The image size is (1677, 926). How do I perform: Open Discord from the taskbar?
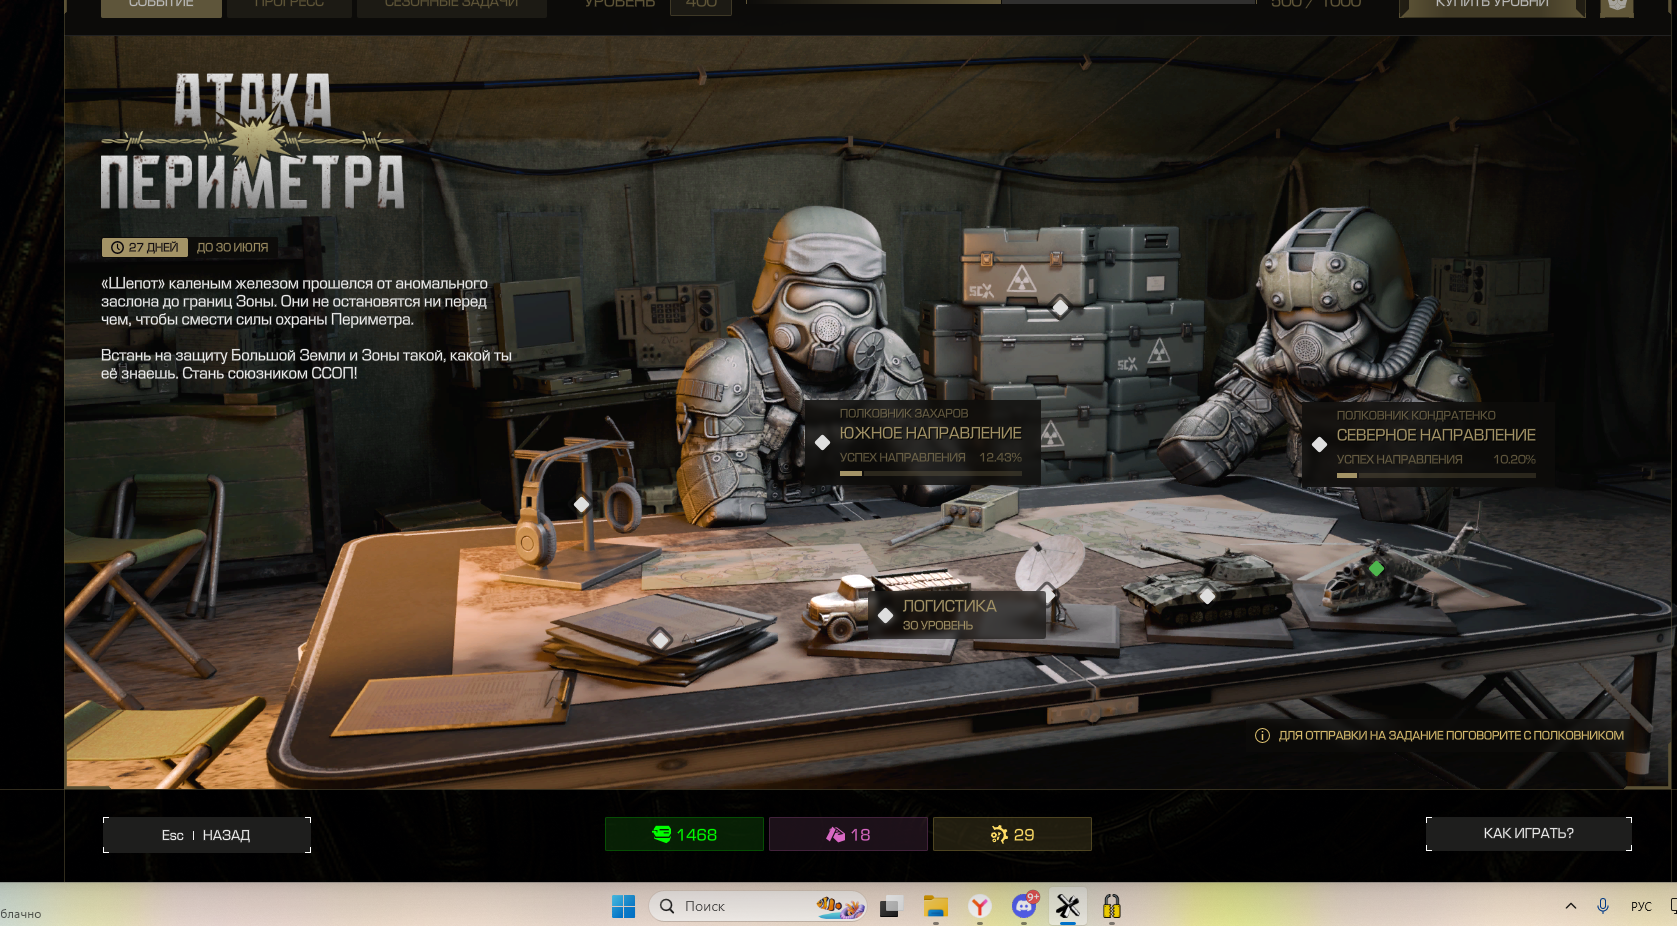pyautogui.click(x=1024, y=906)
